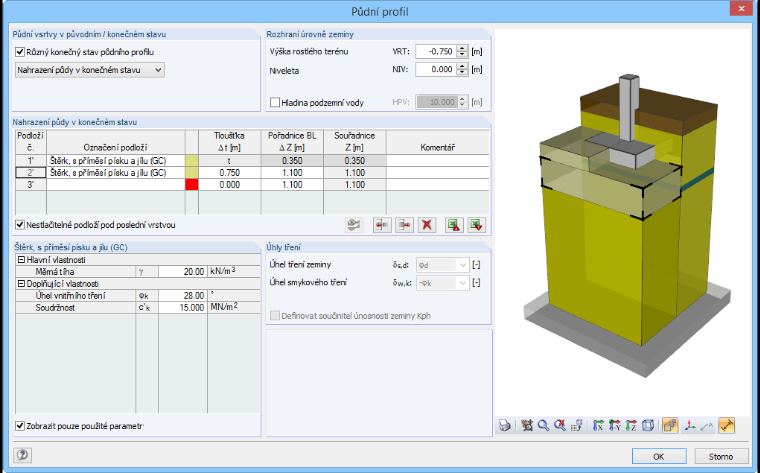This screenshot has width=760, height=473.
Task: Click Pořadnice BL cell 1.100 in row 2'
Action: pyautogui.click(x=292, y=173)
